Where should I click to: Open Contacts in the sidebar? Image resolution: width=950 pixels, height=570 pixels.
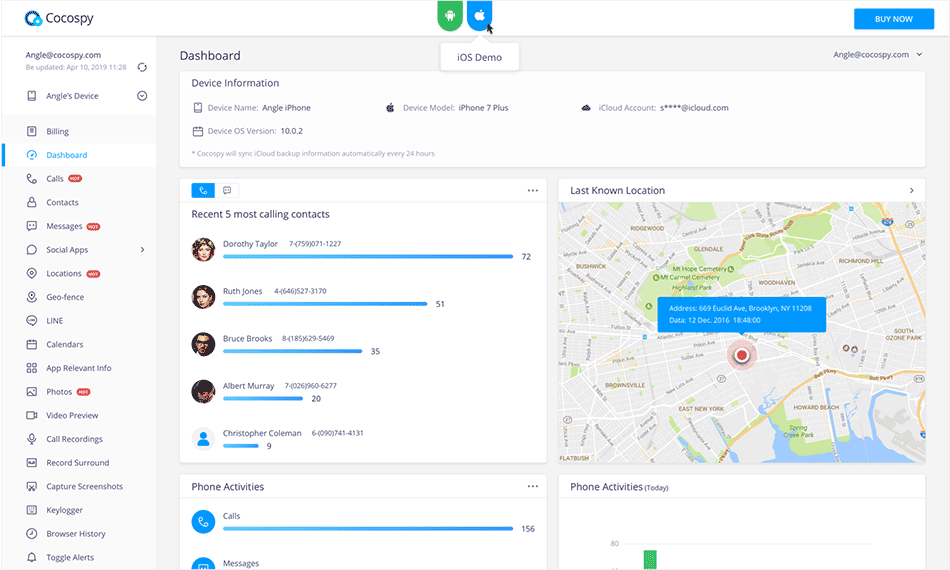pyautogui.click(x=62, y=202)
